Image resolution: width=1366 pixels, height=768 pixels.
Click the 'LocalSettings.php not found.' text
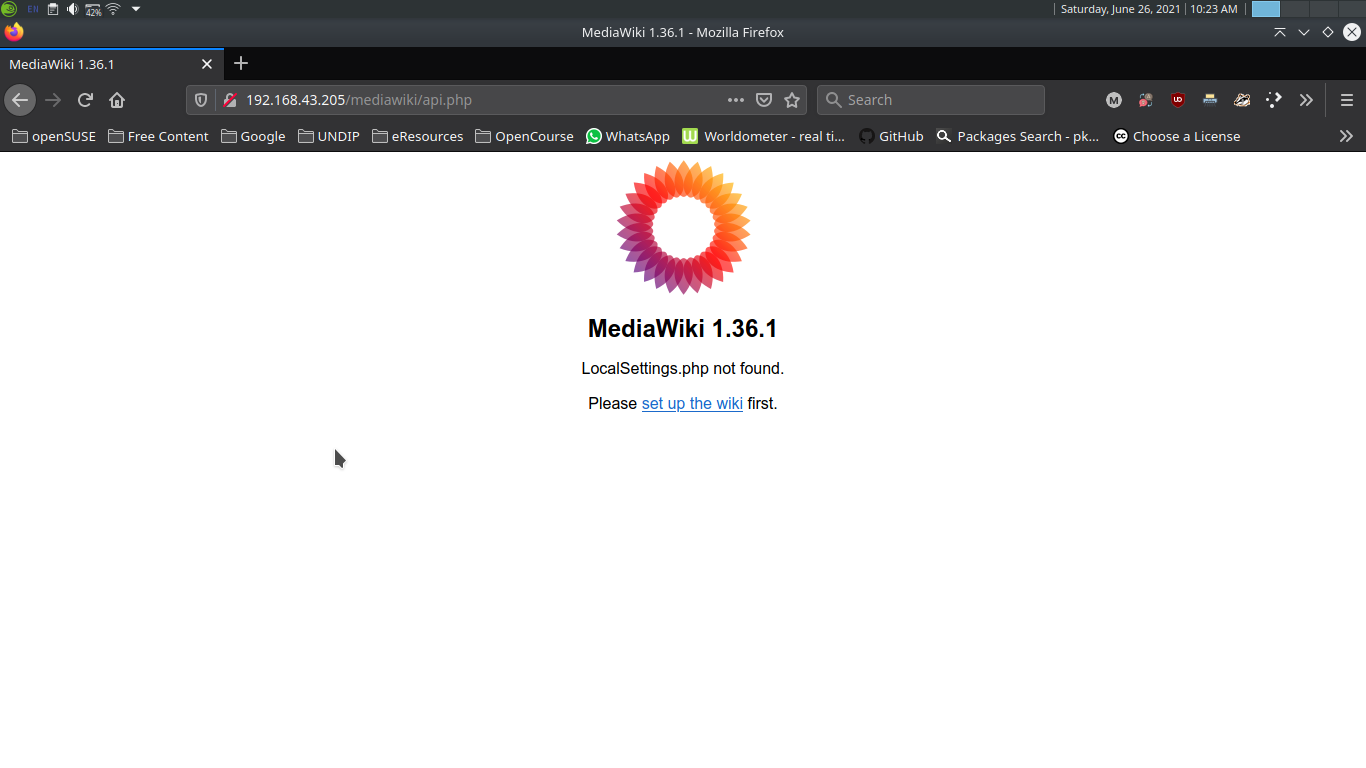(683, 369)
